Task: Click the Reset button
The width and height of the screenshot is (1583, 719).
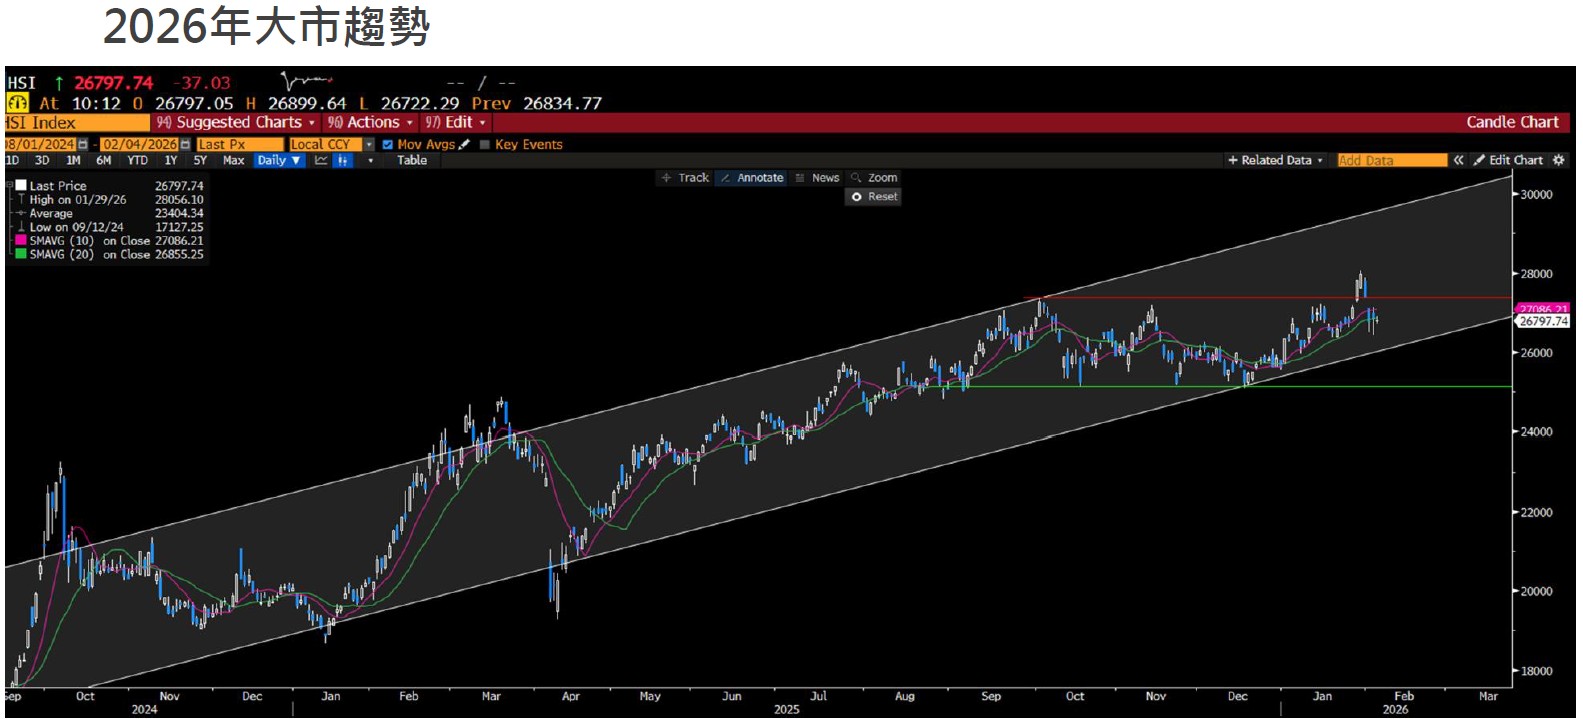Action: pos(874,197)
